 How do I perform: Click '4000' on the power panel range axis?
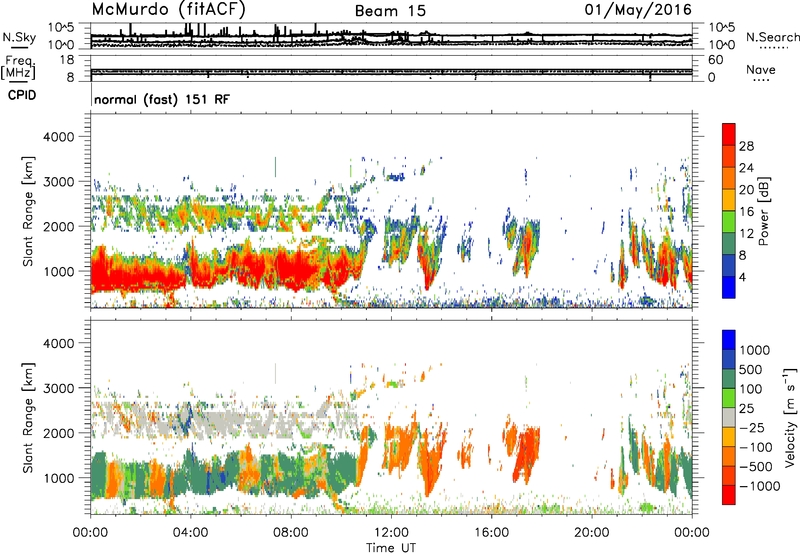(58, 137)
